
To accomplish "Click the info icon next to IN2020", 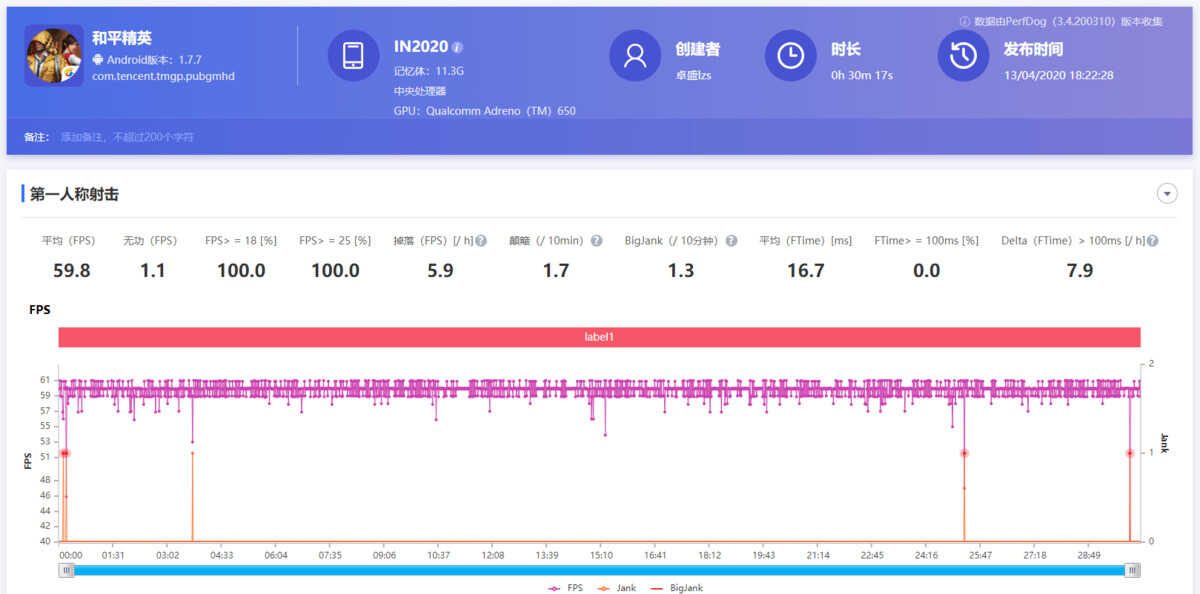I will [458, 48].
